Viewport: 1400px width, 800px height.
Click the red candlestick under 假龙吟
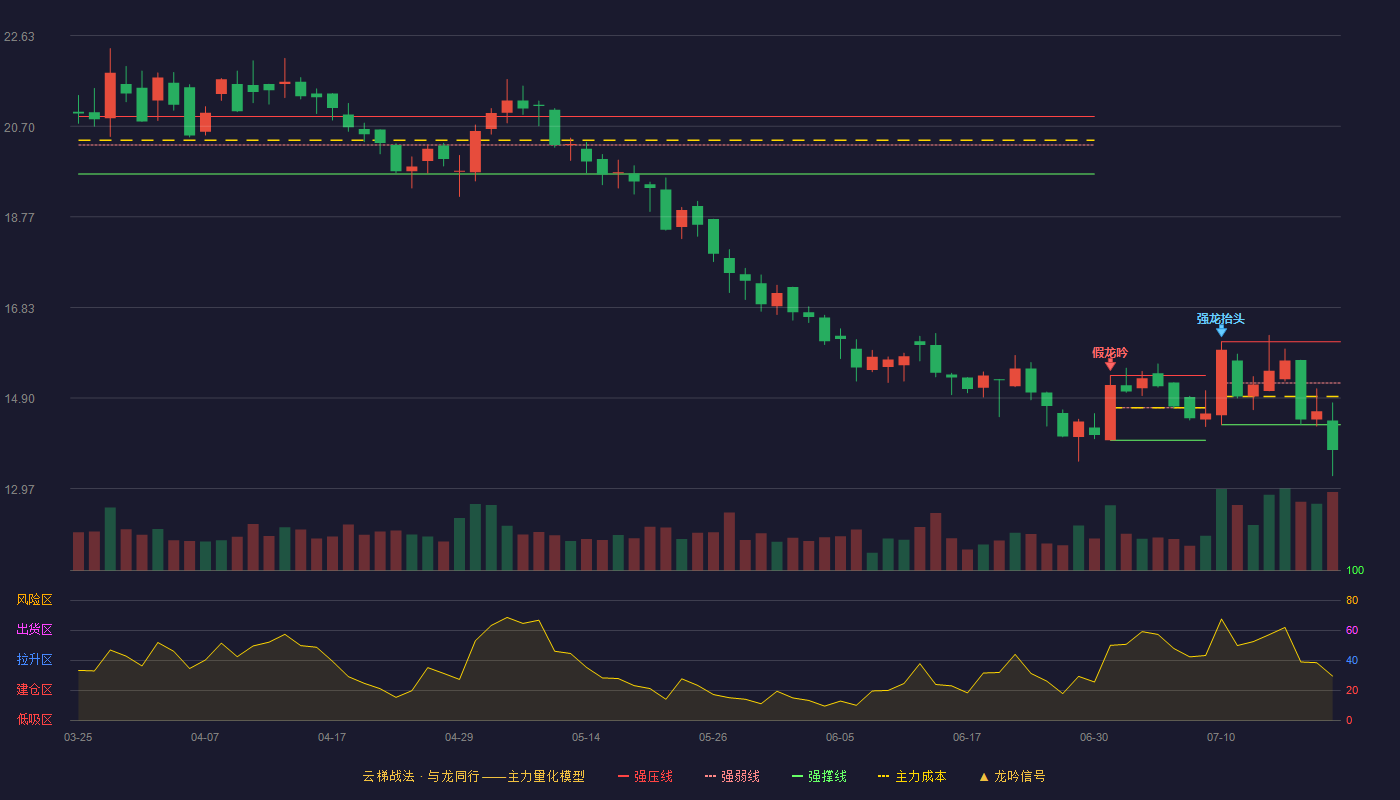[1110, 412]
